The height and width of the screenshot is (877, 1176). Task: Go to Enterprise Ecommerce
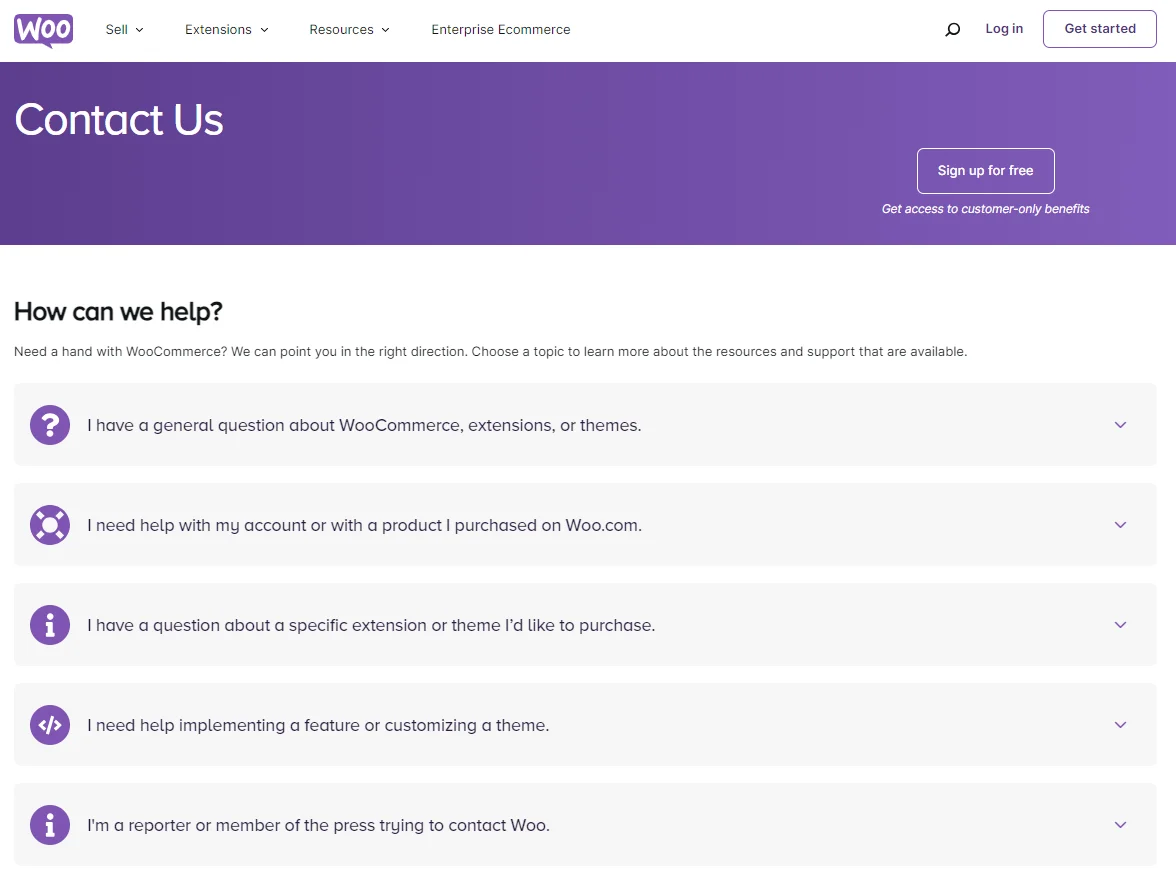[501, 29]
